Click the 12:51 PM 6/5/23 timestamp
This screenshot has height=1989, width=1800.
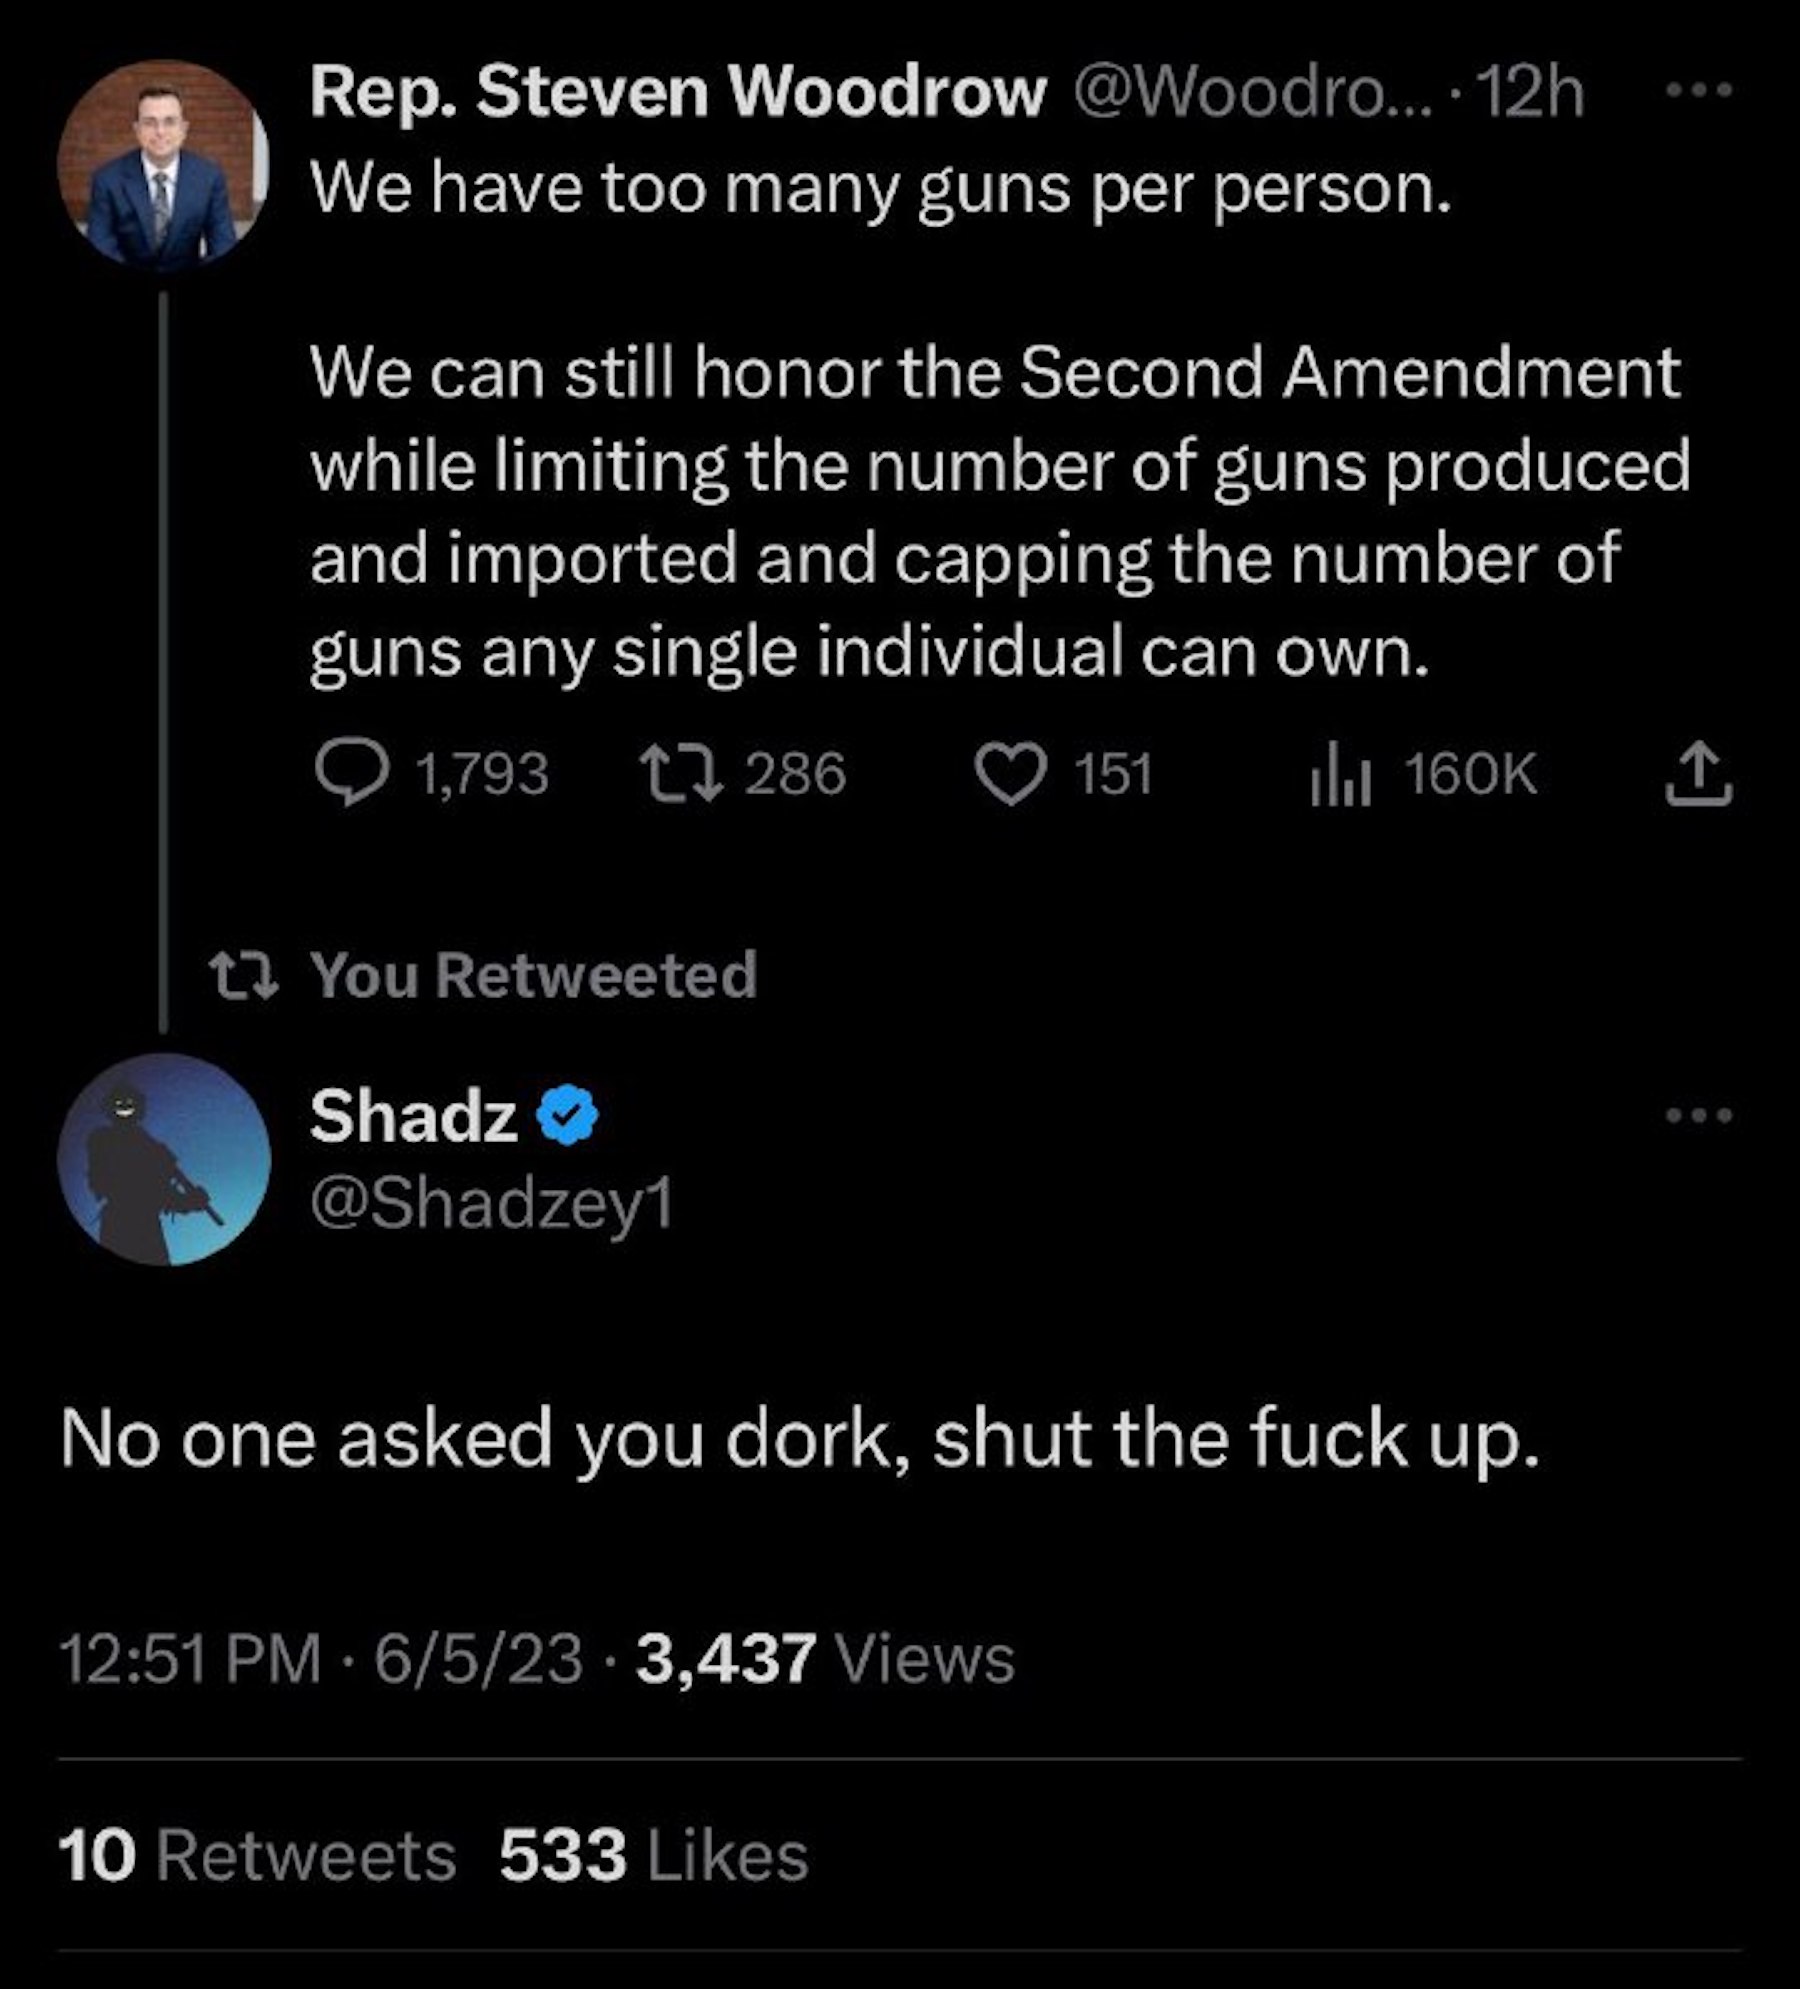coord(320,1659)
